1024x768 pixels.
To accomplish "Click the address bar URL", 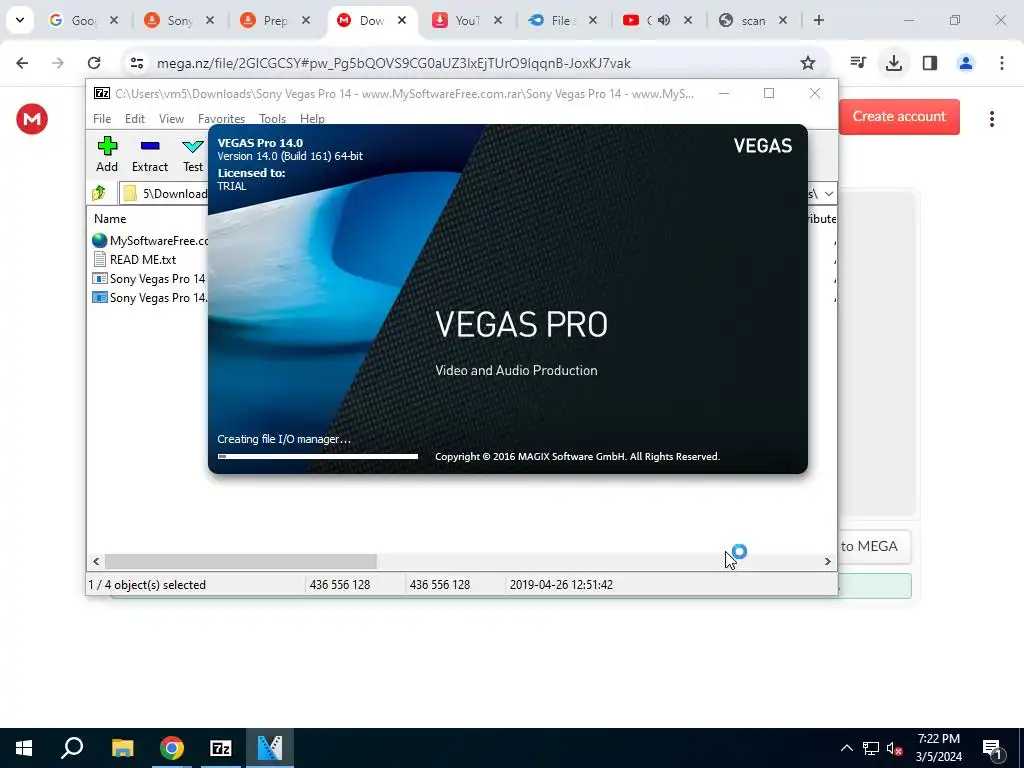I will (x=394, y=63).
